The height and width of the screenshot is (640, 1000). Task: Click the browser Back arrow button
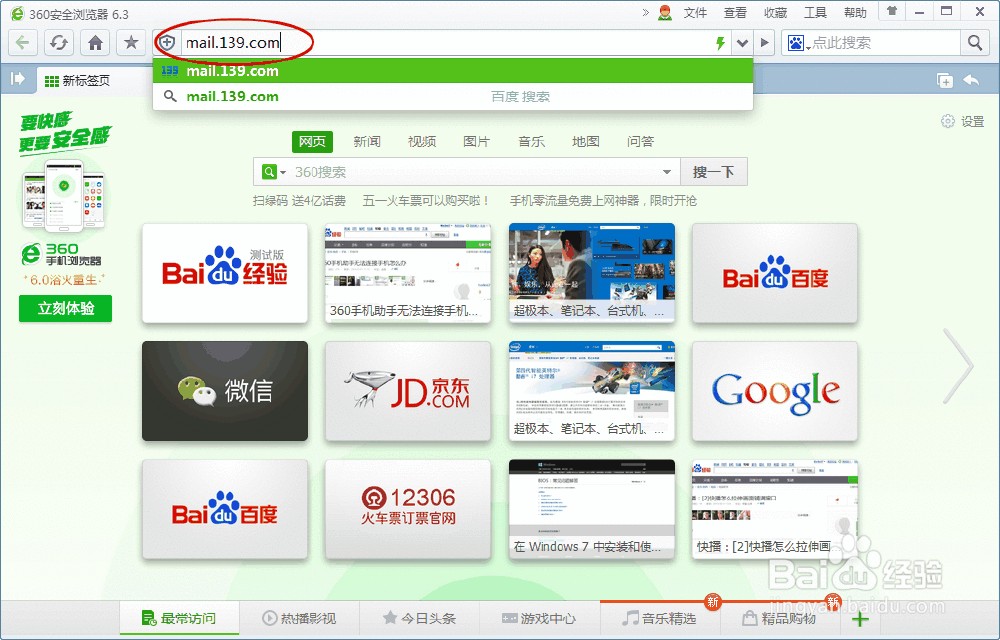tap(23, 43)
